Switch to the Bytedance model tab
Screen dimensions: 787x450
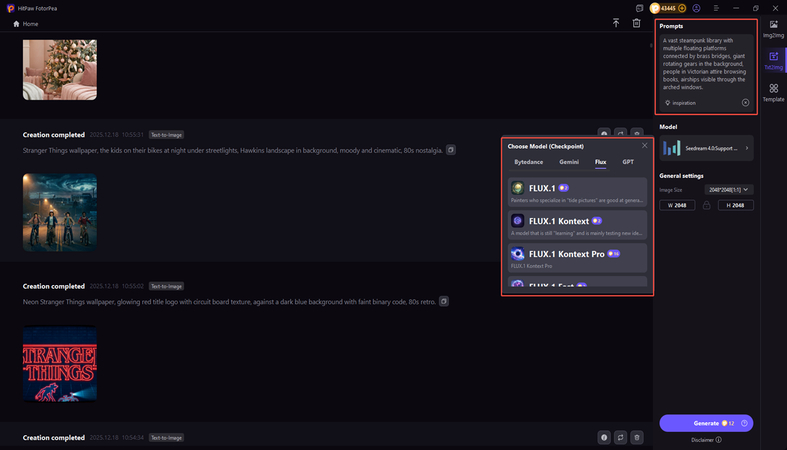[x=529, y=162]
